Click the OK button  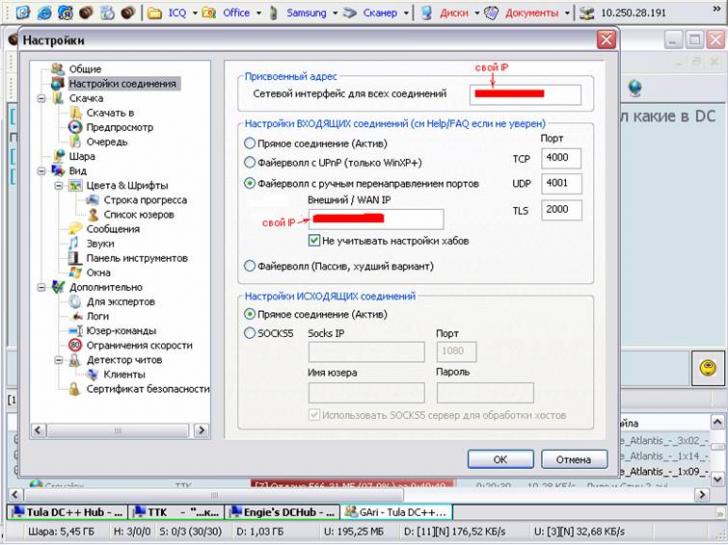click(500, 459)
